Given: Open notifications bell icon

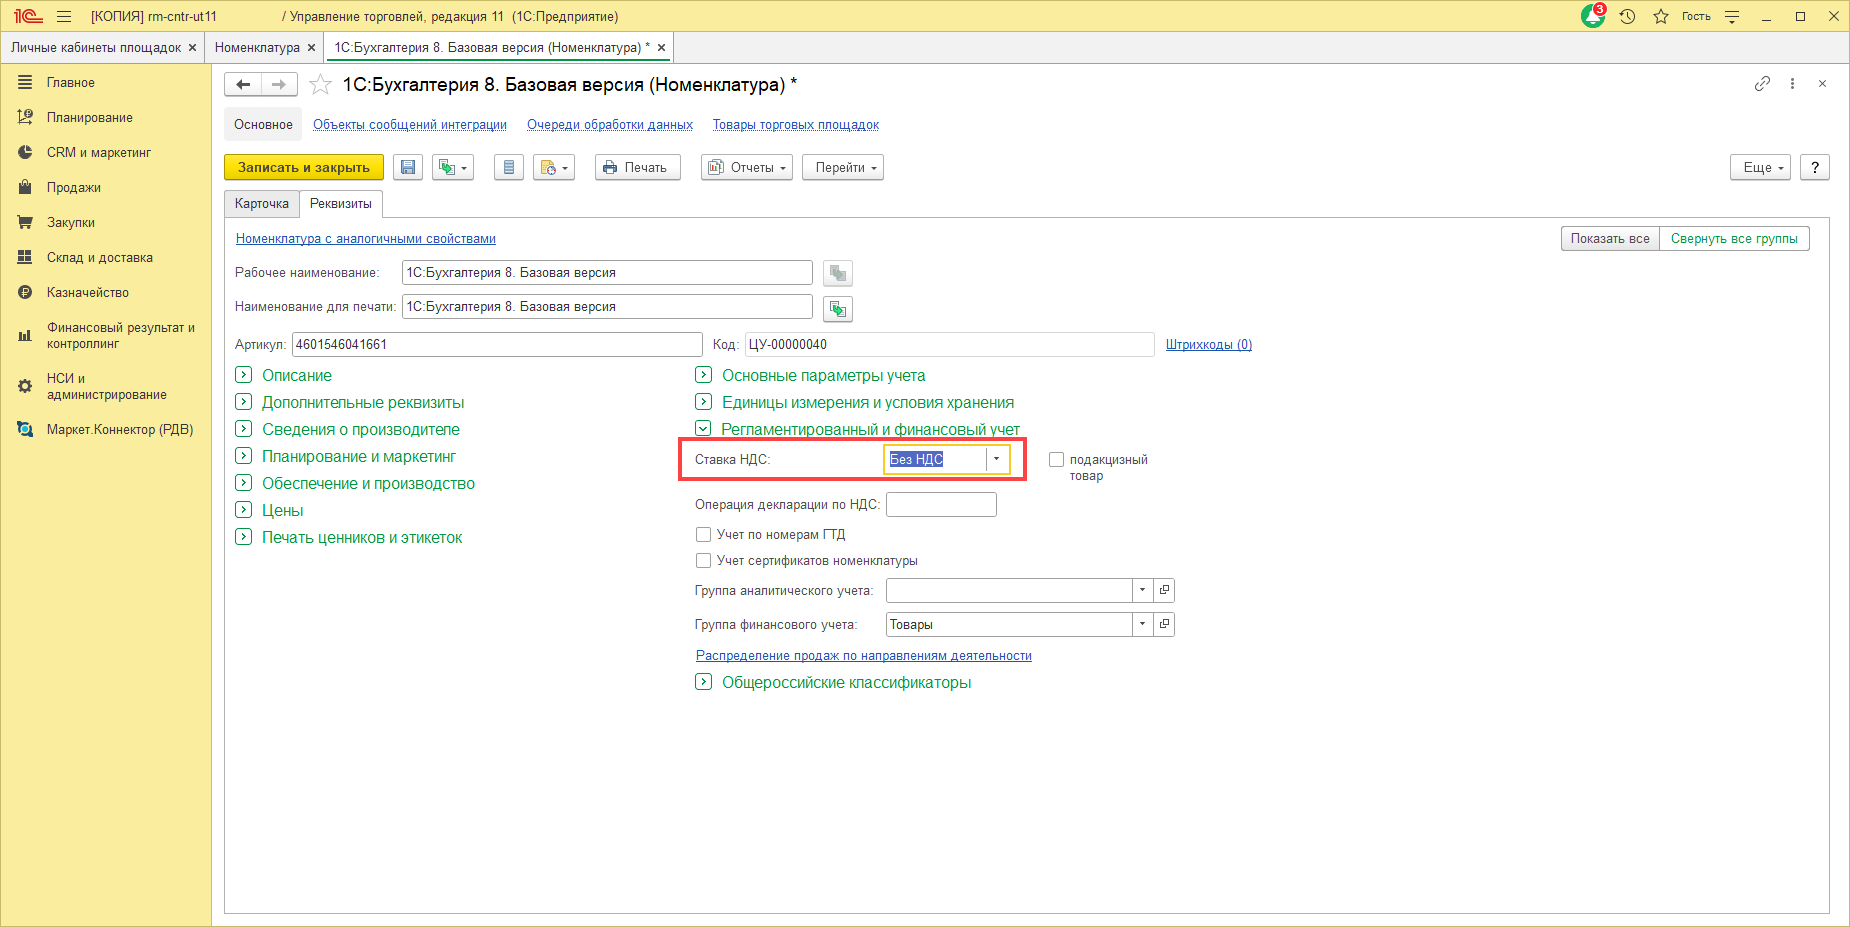Looking at the screenshot, I should tap(1592, 17).
